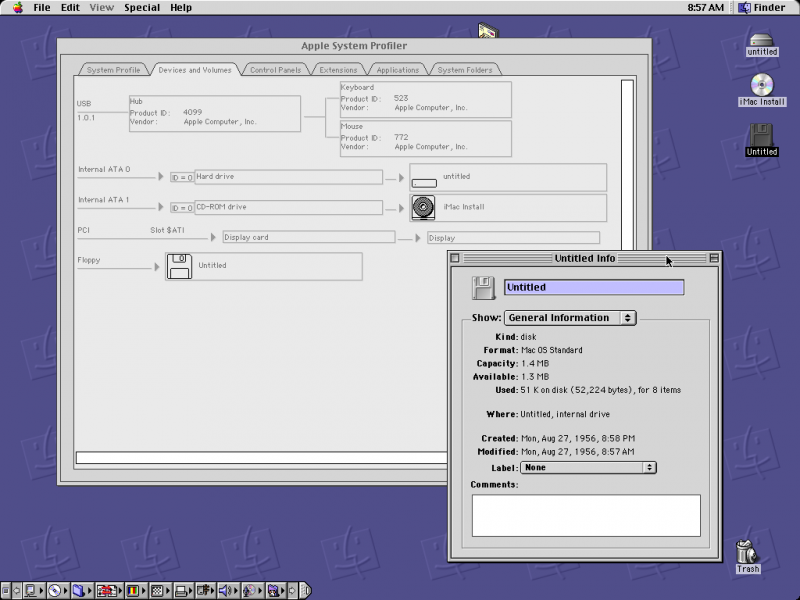
Task: Select the iMac Install CD desktop icon
Action: (762, 90)
